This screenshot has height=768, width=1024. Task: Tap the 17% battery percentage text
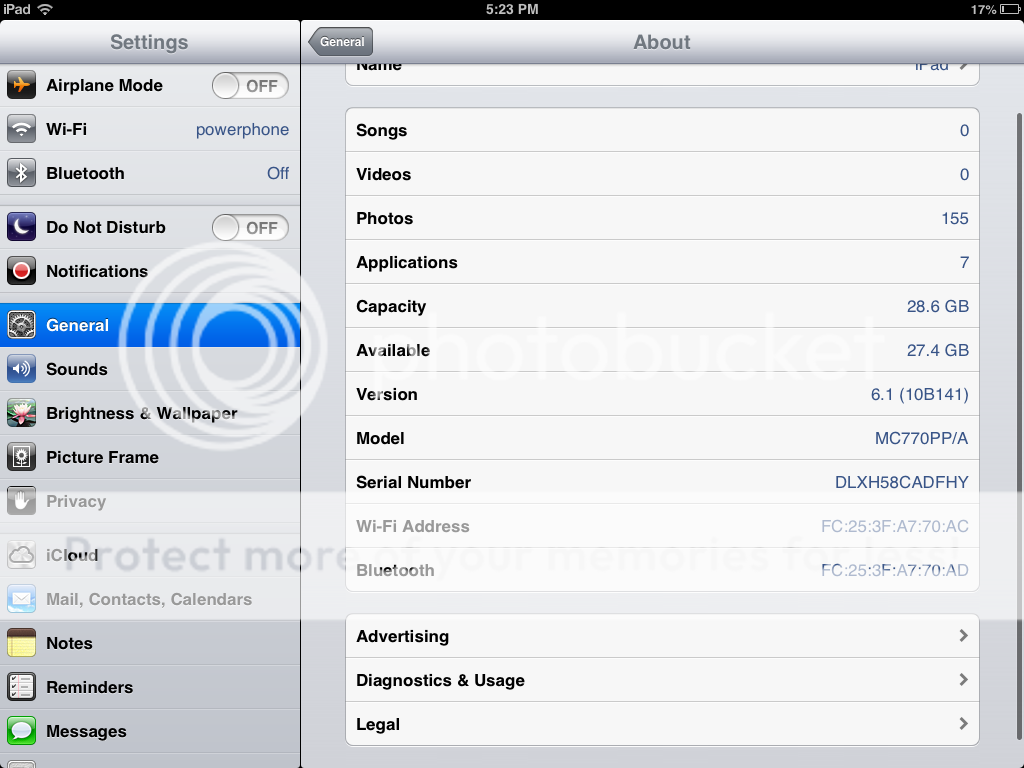[x=983, y=9]
